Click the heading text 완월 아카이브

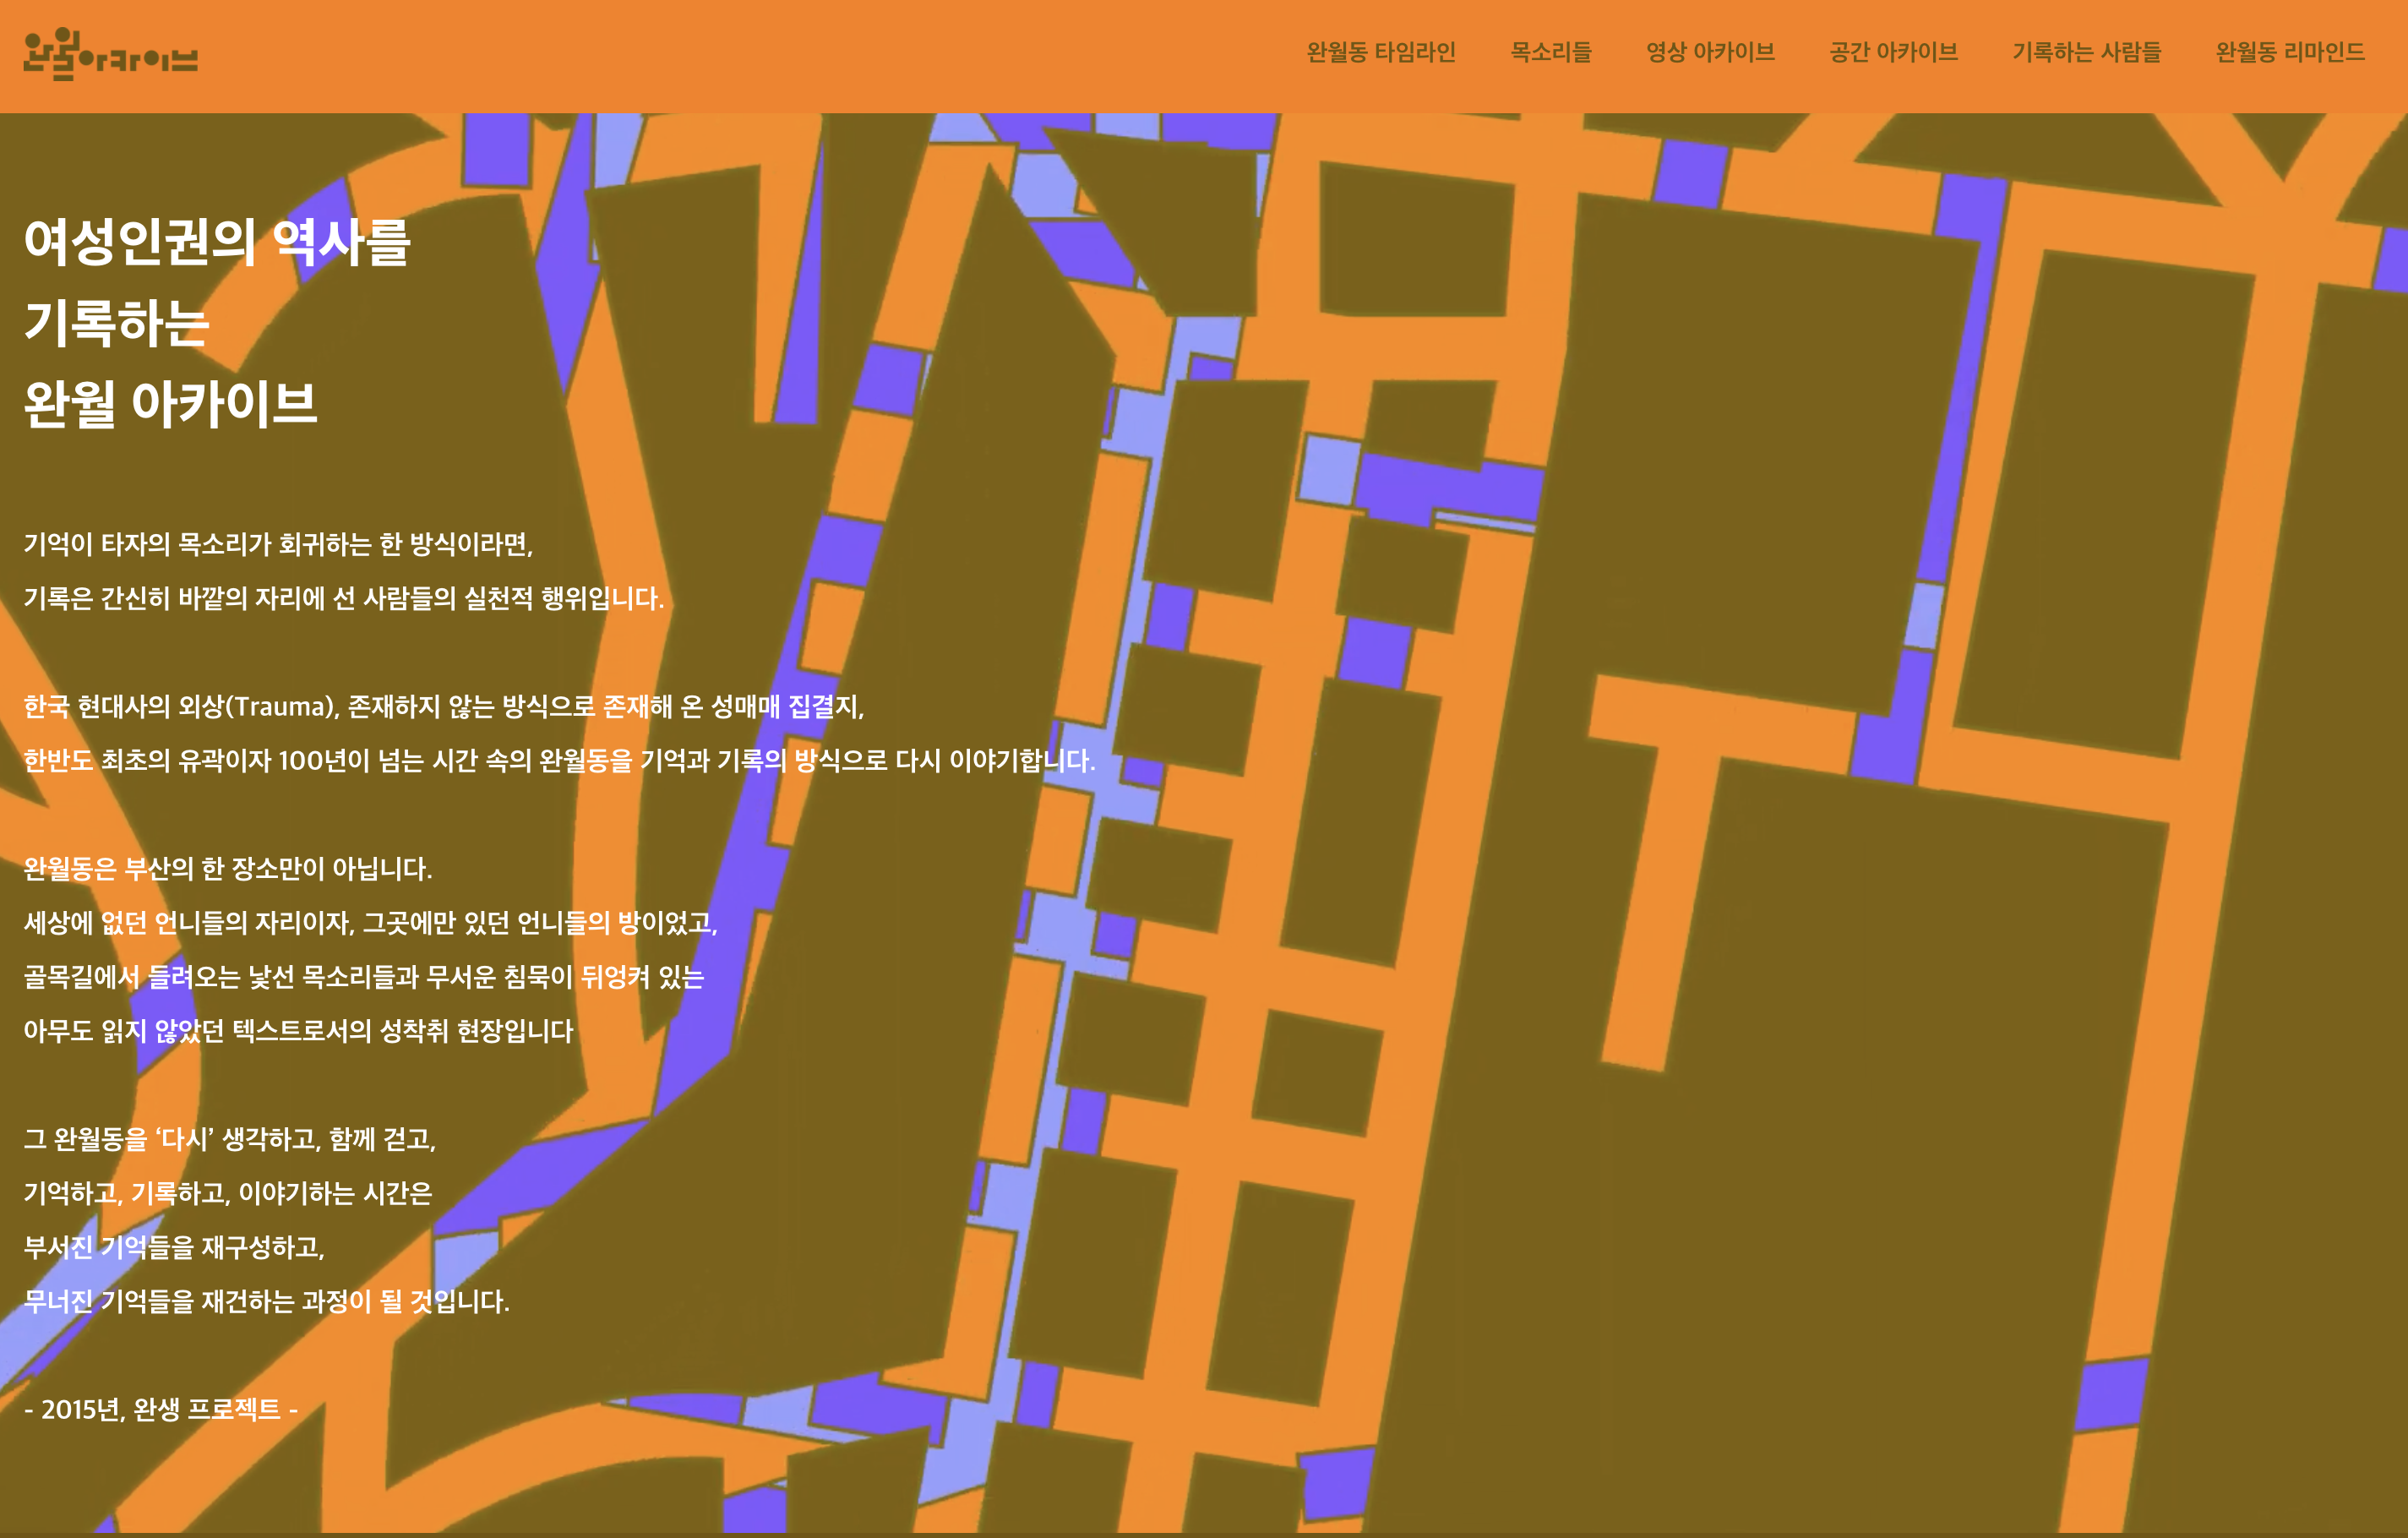pos(170,404)
